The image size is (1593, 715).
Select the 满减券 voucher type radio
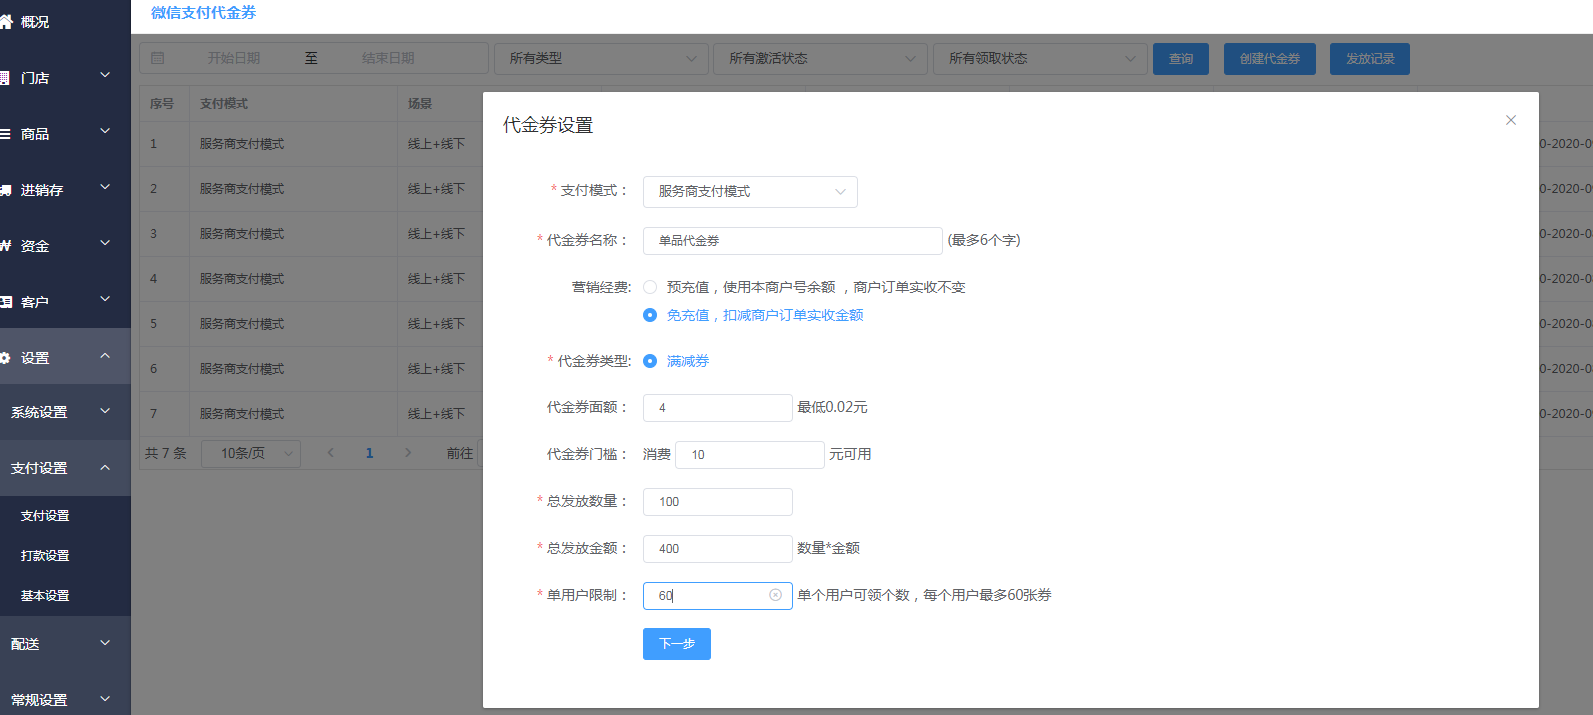click(x=650, y=361)
